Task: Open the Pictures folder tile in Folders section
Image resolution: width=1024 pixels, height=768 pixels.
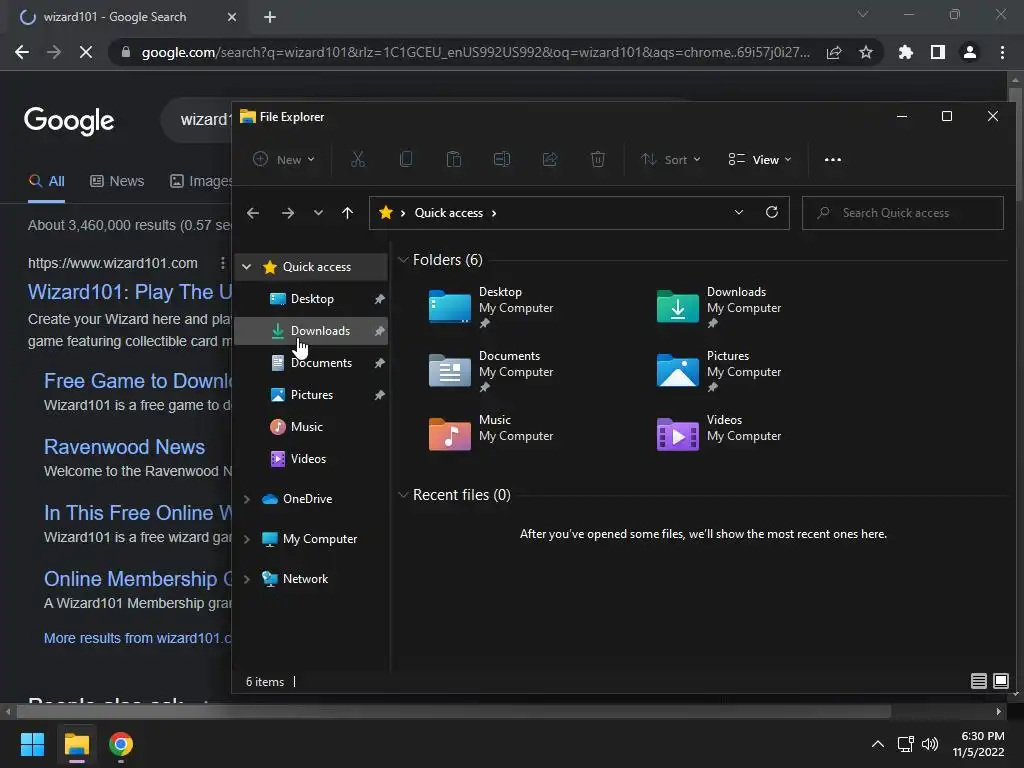Action: click(719, 371)
